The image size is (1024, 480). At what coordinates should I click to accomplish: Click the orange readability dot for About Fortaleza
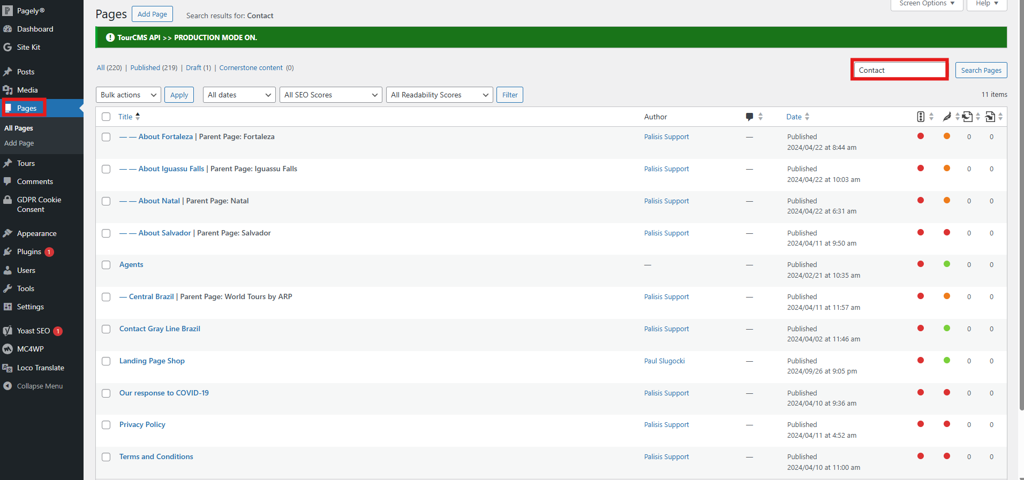point(947,136)
